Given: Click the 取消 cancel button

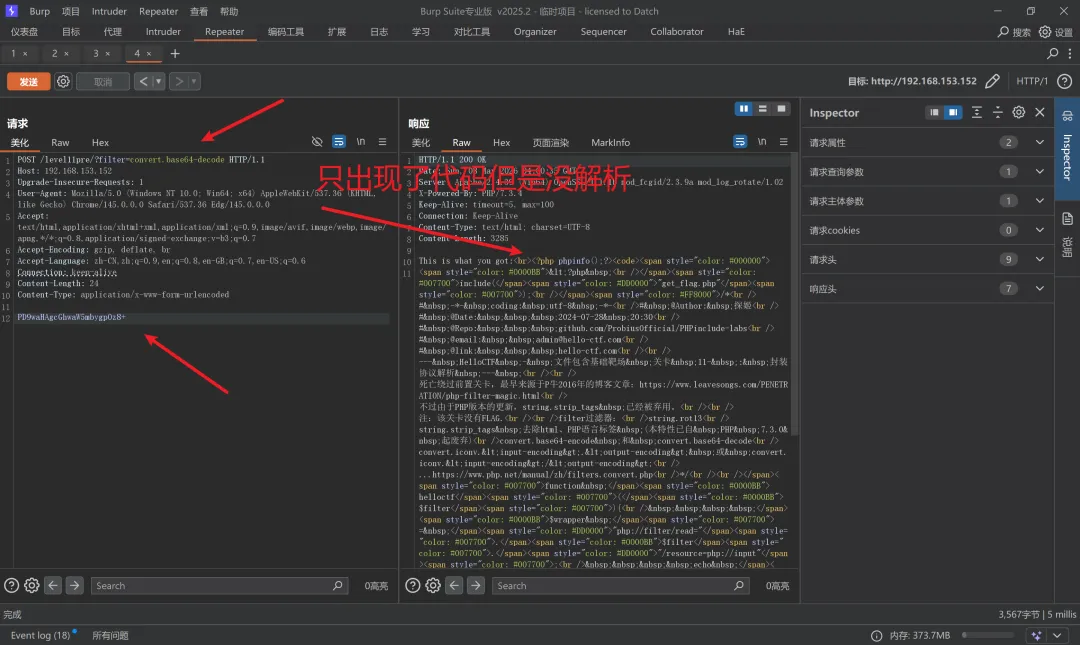Looking at the screenshot, I should (103, 81).
